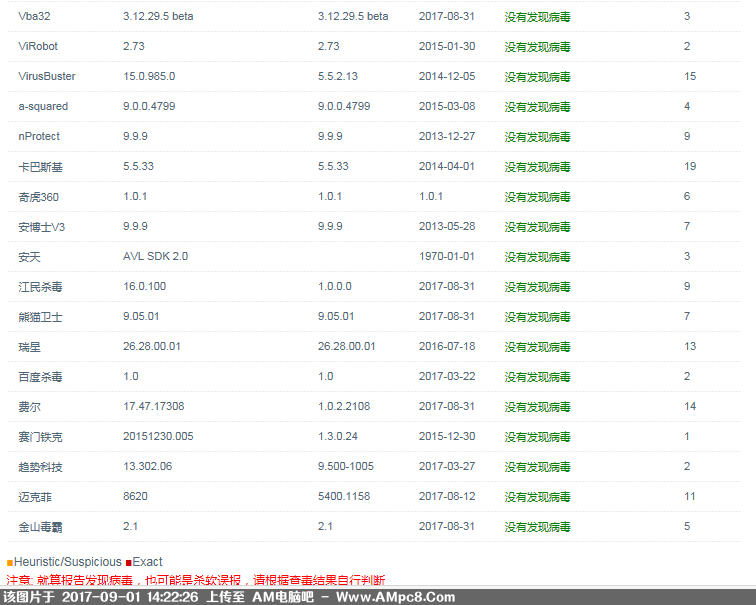Select the Exact legend label

[148, 562]
